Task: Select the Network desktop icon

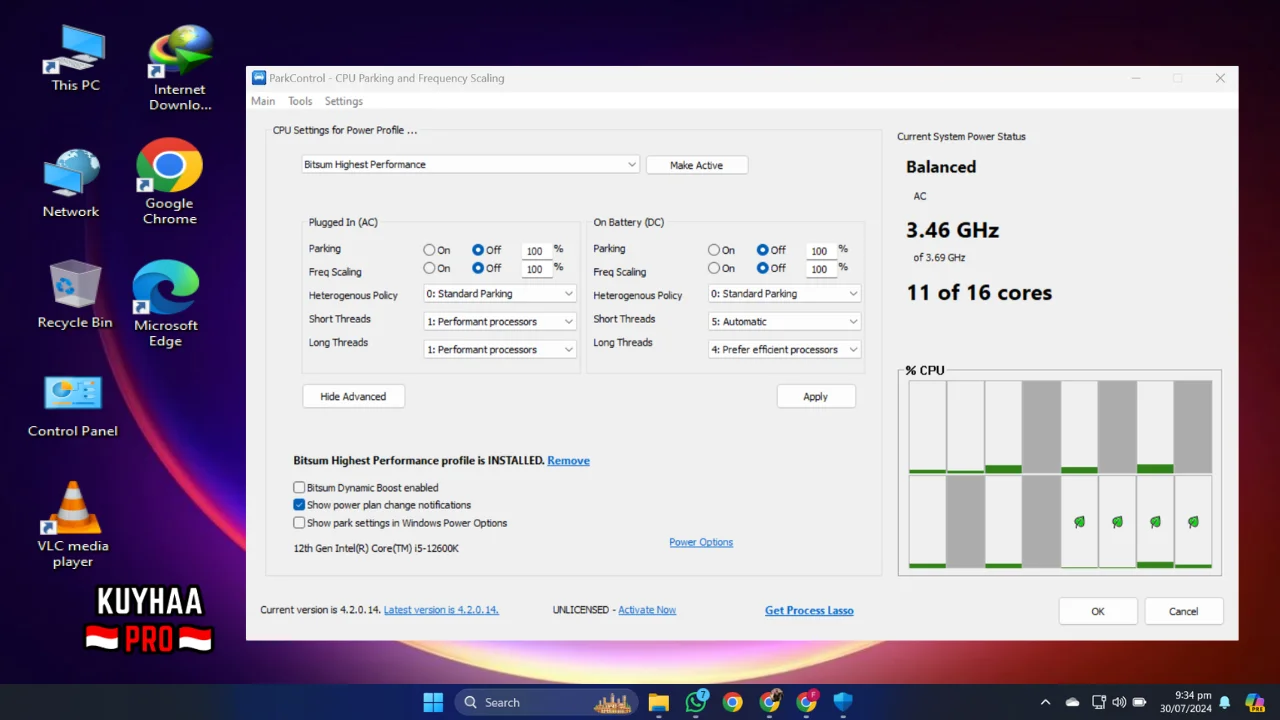Action: (71, 184)
